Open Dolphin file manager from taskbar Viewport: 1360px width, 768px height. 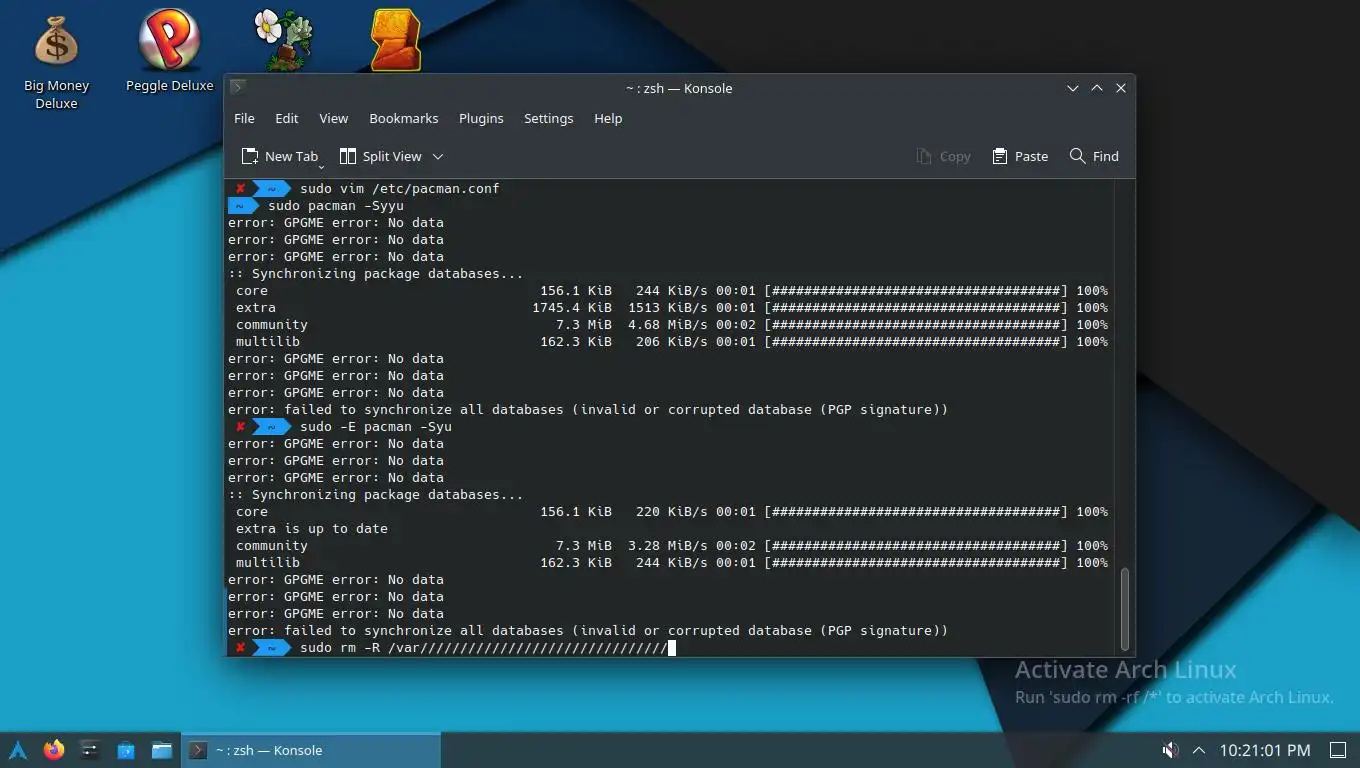point(162,750)
